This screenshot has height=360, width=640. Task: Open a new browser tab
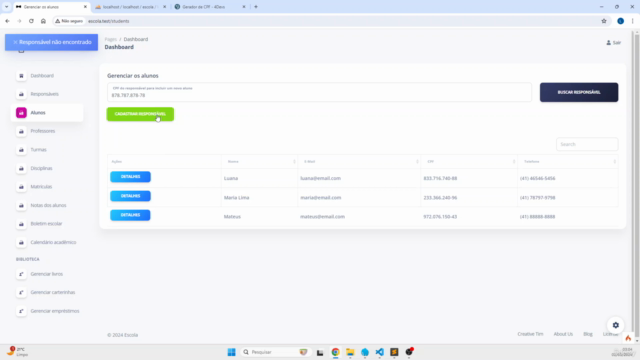tap(256, 7)
